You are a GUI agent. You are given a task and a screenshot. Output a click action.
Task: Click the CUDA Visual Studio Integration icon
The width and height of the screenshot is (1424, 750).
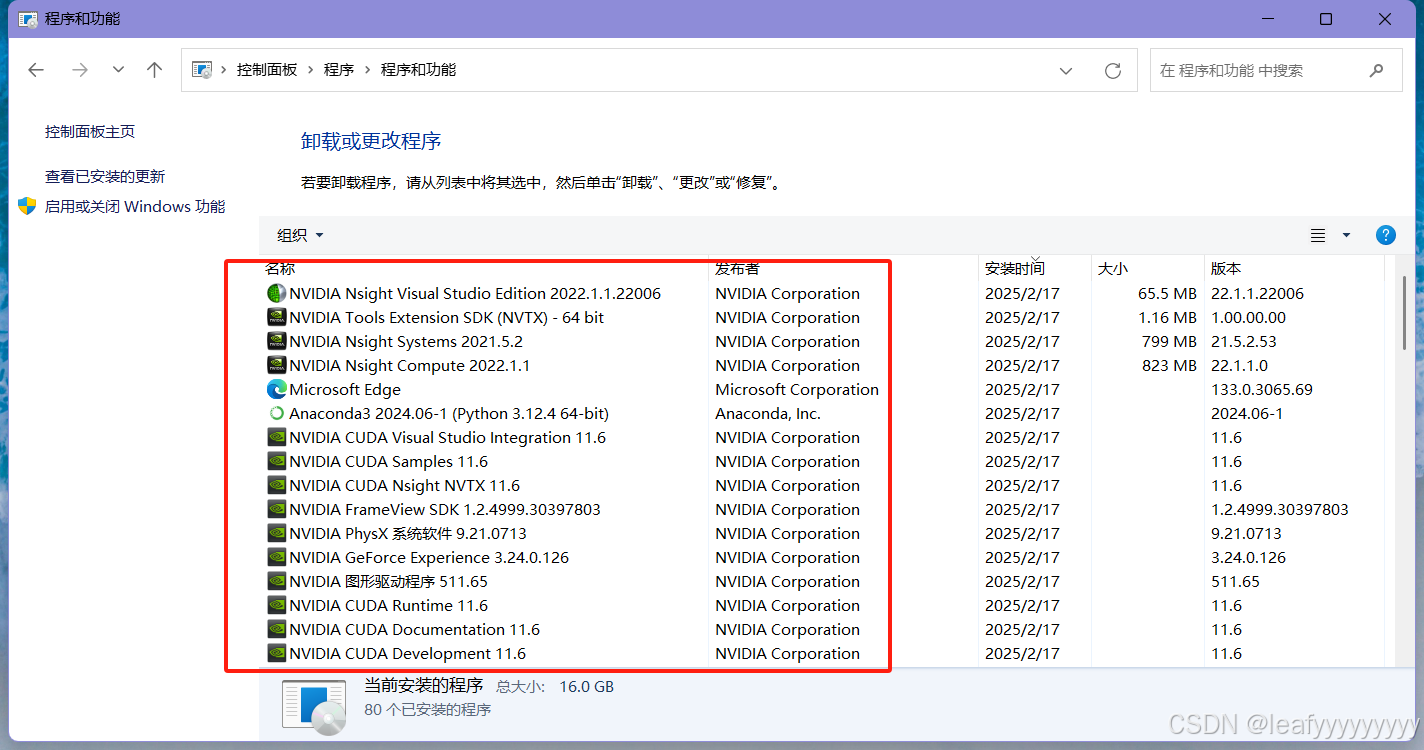tap(277, 437)
